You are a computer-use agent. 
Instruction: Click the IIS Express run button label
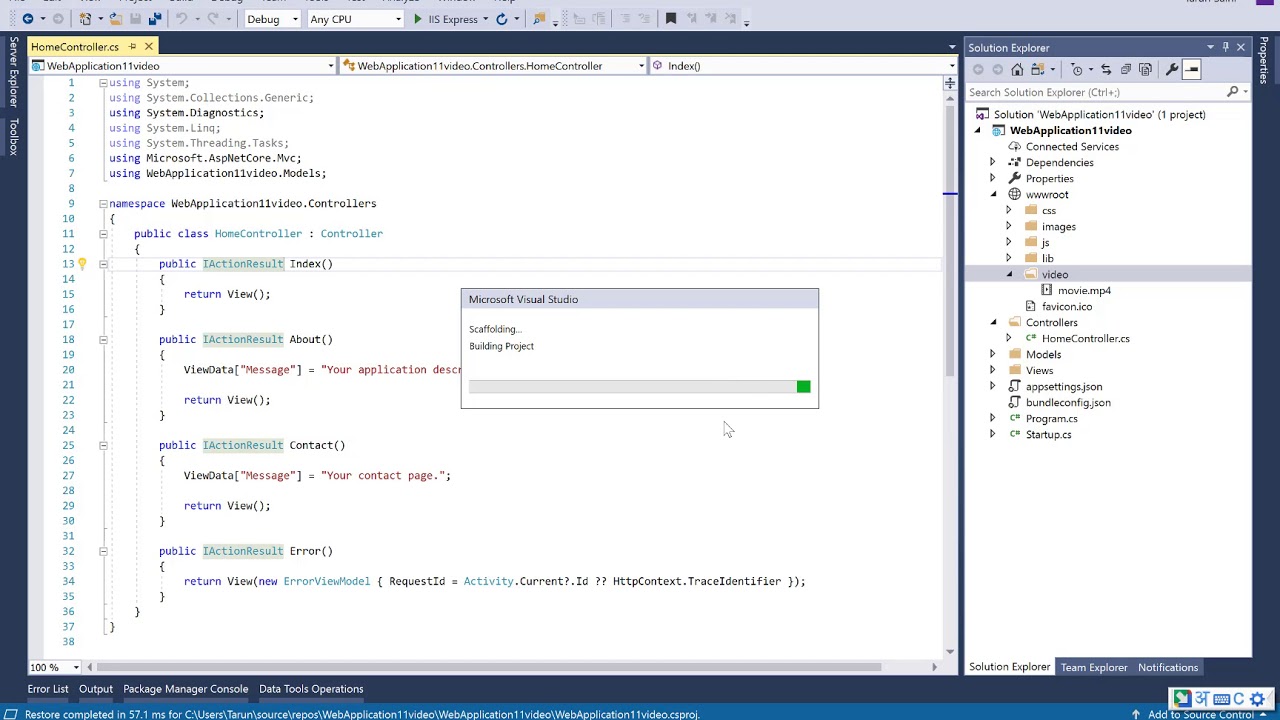click(x=453, y=19)
